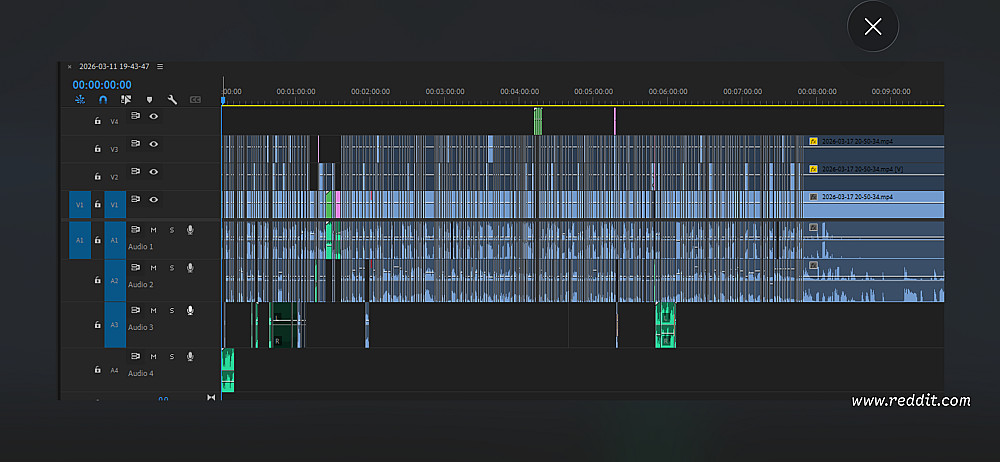This screenshot has height=462, width=1000.
Task: Add a marker using the marker icon
Action: [149, 100]
